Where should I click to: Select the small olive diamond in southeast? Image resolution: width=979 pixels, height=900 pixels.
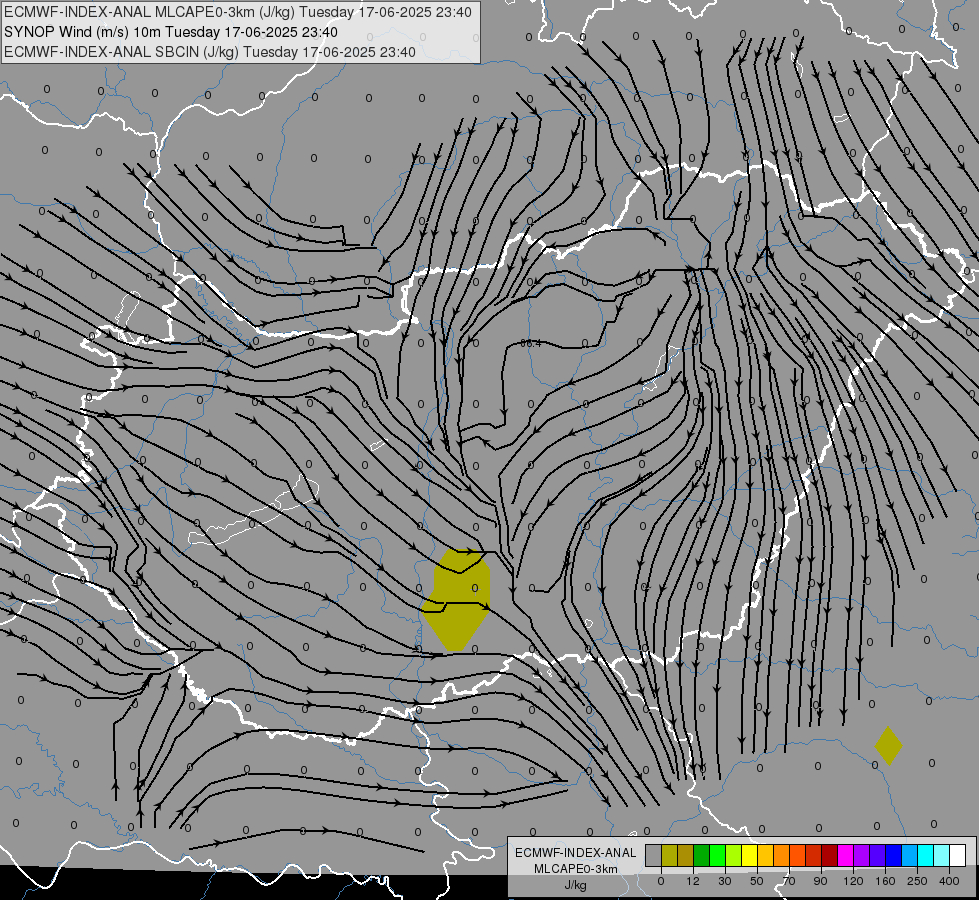pyautogui.click(x=888, y=746)
